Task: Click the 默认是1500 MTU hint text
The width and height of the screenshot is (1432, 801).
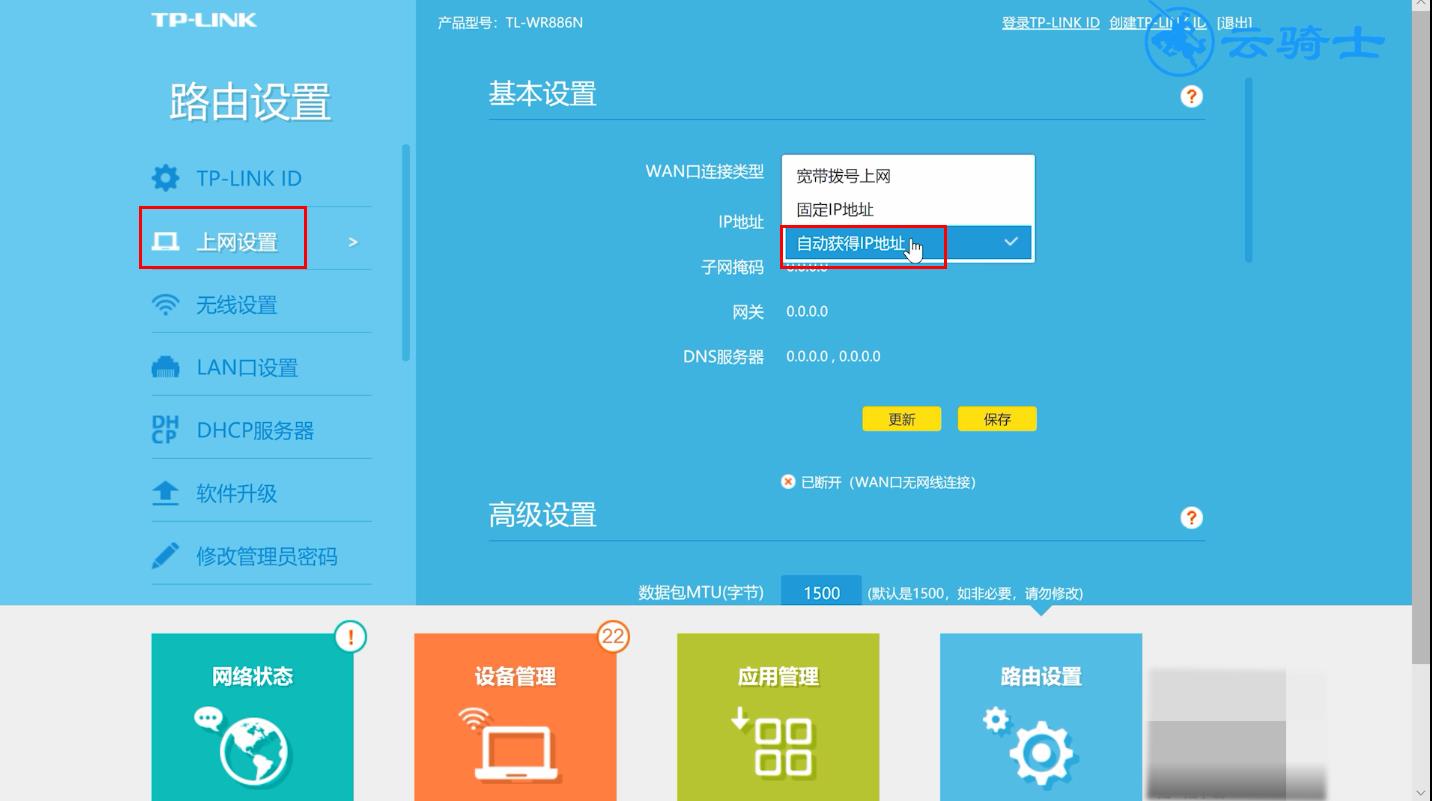Action: [975, 593]
